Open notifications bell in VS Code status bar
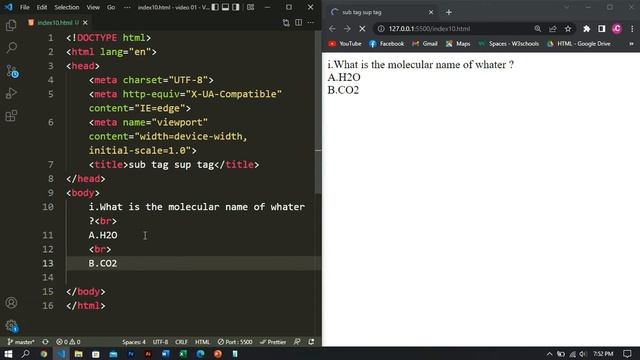Screen dimensions: 640x360 (x=311, y=342)
